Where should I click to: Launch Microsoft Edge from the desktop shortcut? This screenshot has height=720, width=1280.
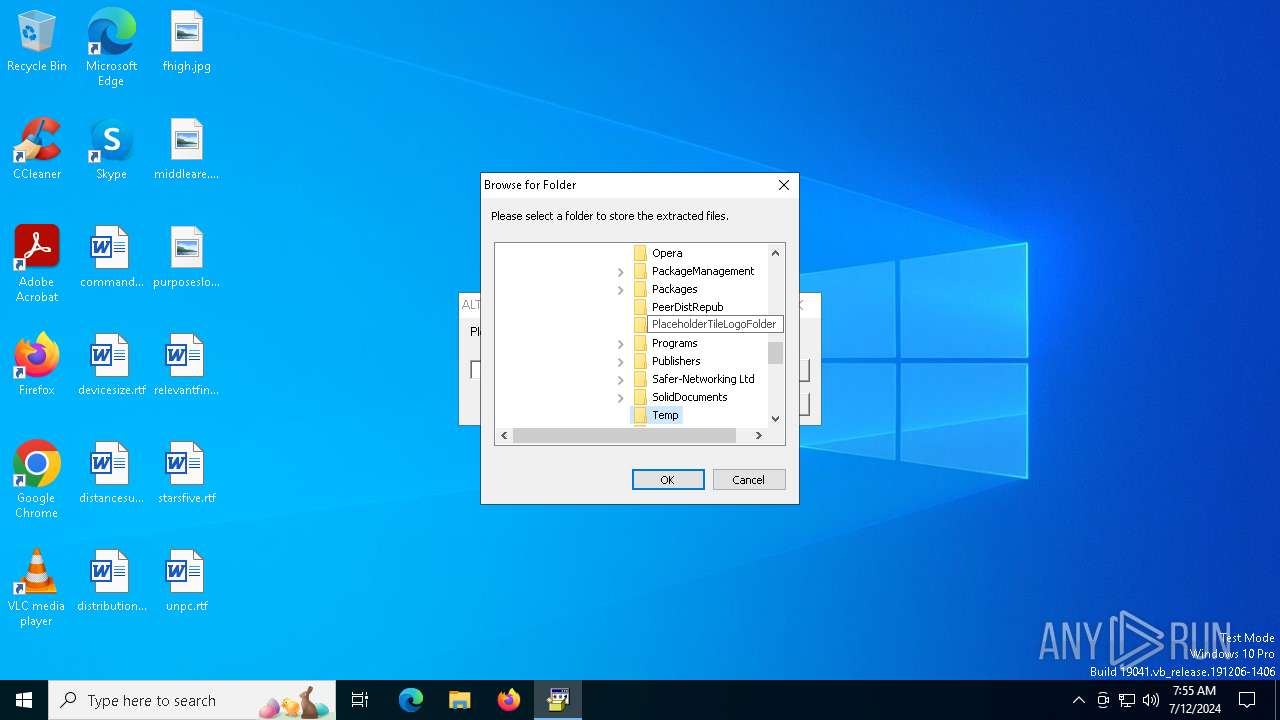(111, 48)
